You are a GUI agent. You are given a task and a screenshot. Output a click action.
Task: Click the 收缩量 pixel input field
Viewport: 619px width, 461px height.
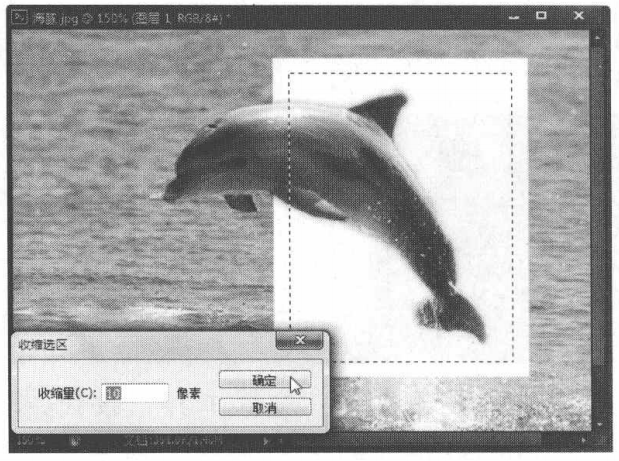tap(135, 393)
